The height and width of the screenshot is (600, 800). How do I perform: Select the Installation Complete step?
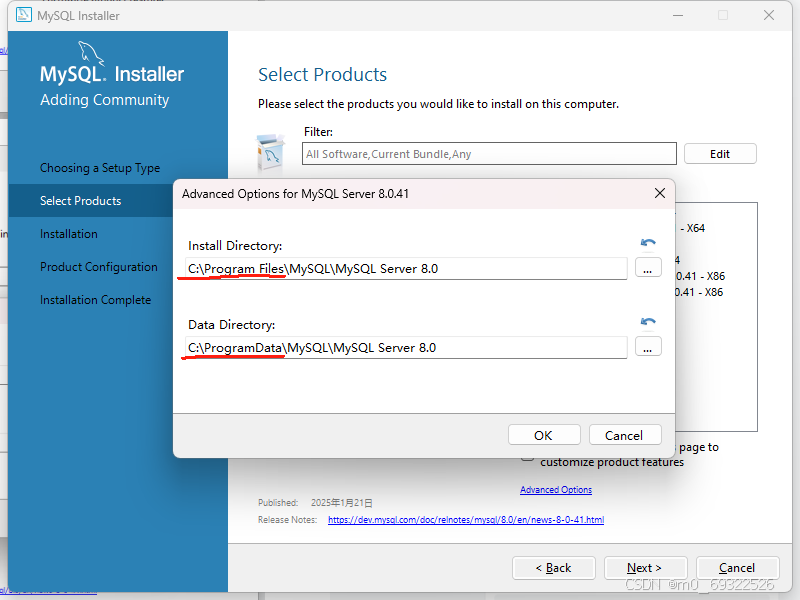pyautogui.click(x=95, y=299)
